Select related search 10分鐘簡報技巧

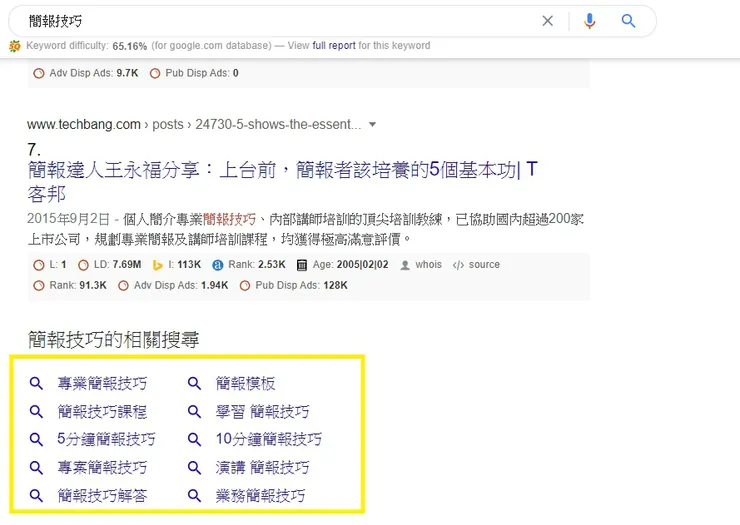269,439
